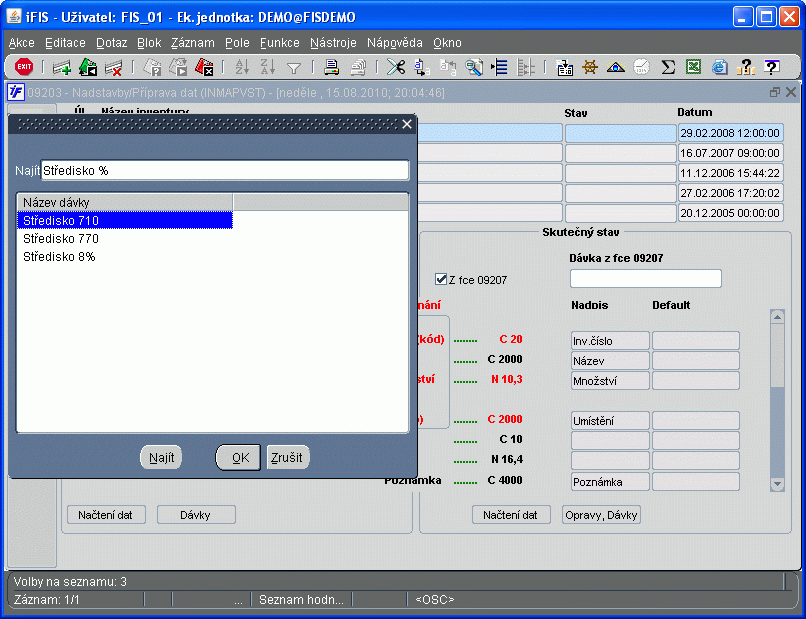The height and width of the screenshot is (619, 806).
Task: Click the 'Dávka z fce 09207' input field
Action: [646, 279]
